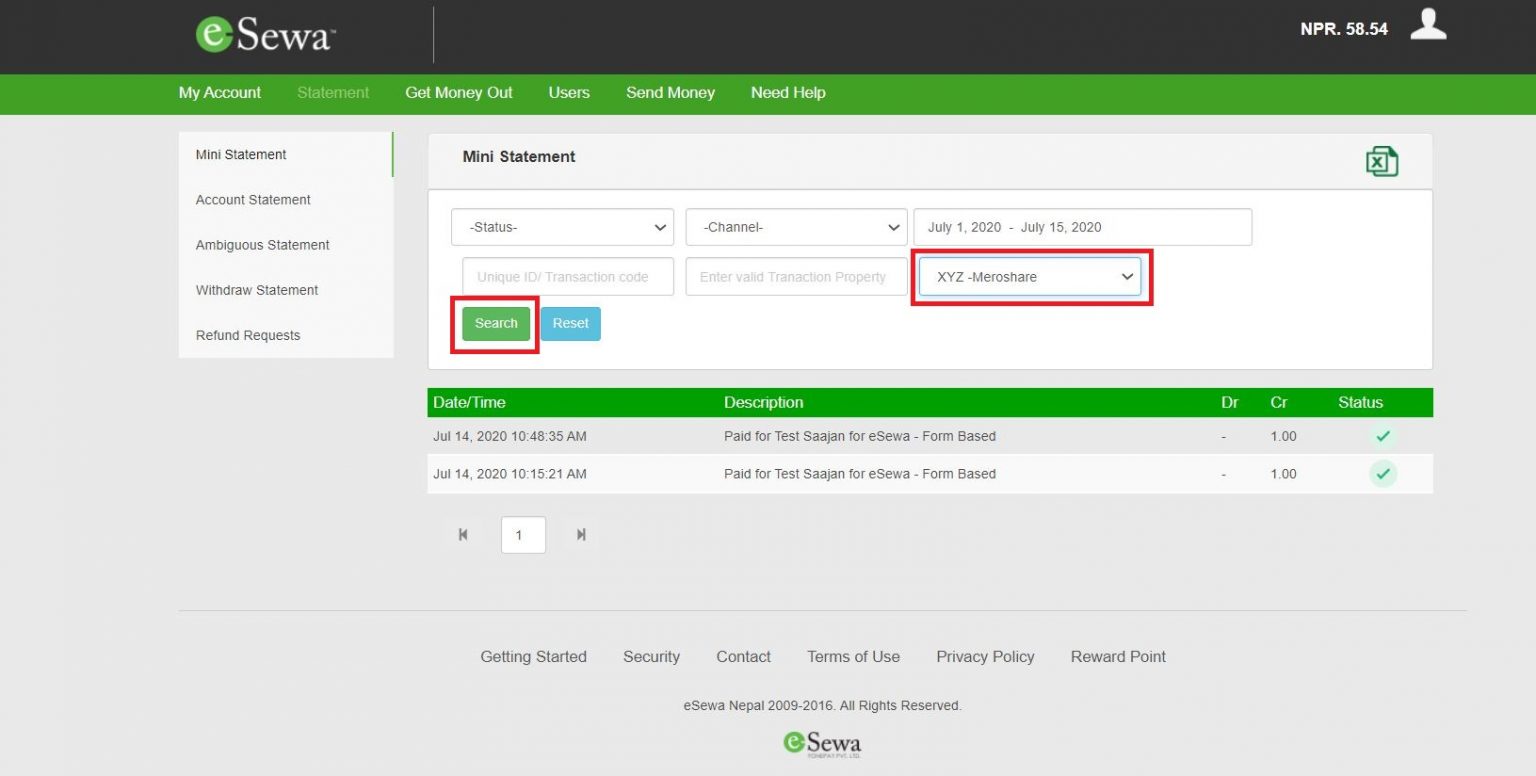Jump to first page using the pagination arrow

tap(463, 535)
